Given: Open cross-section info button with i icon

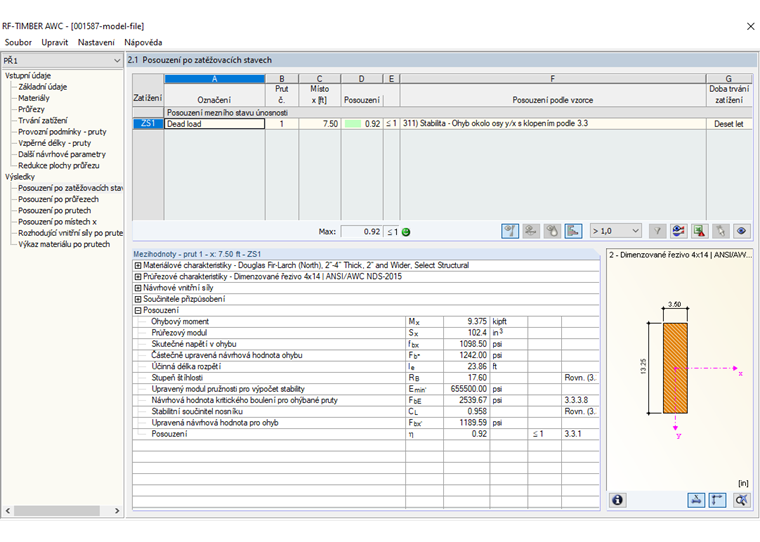Looking at the screenshot, I should pos(617,499).
